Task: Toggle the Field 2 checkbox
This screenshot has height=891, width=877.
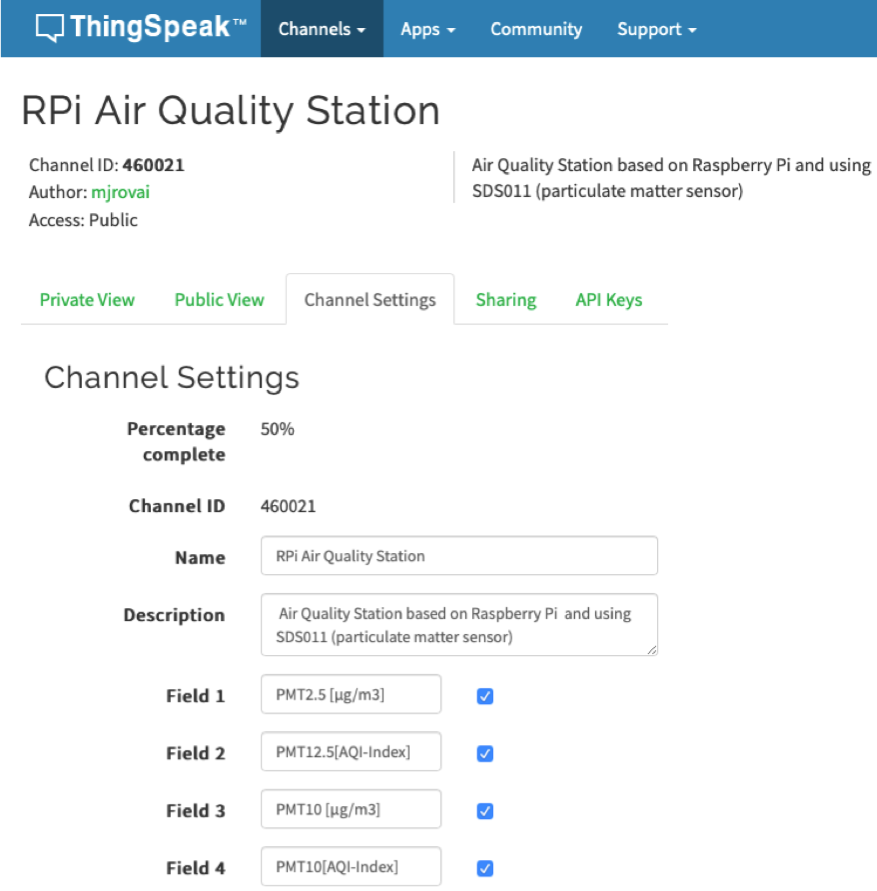Action: (485, 753)
